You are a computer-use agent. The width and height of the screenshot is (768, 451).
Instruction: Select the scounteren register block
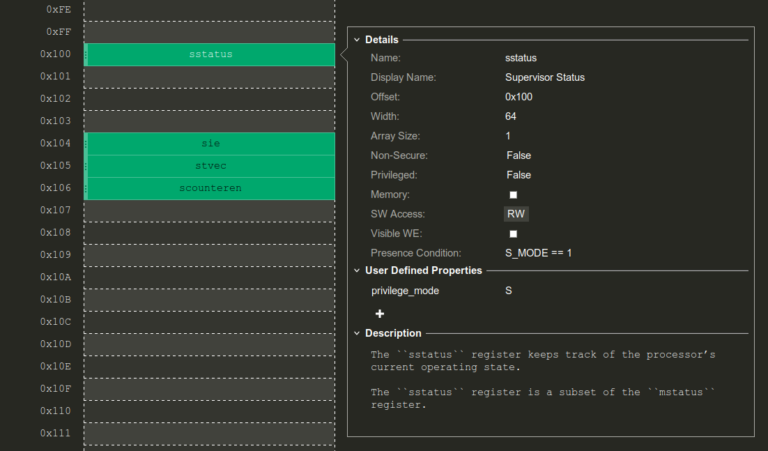click(210, 189)
